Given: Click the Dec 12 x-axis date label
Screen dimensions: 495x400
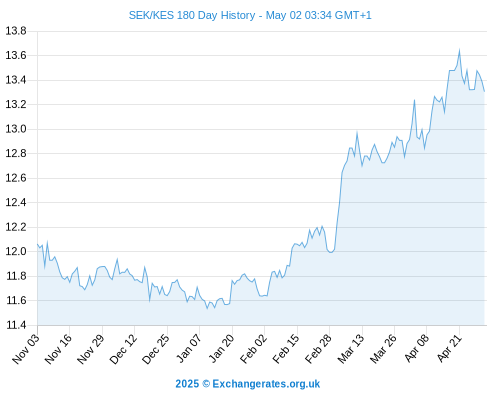Looking at the screenshot, I should coord(123,348).
